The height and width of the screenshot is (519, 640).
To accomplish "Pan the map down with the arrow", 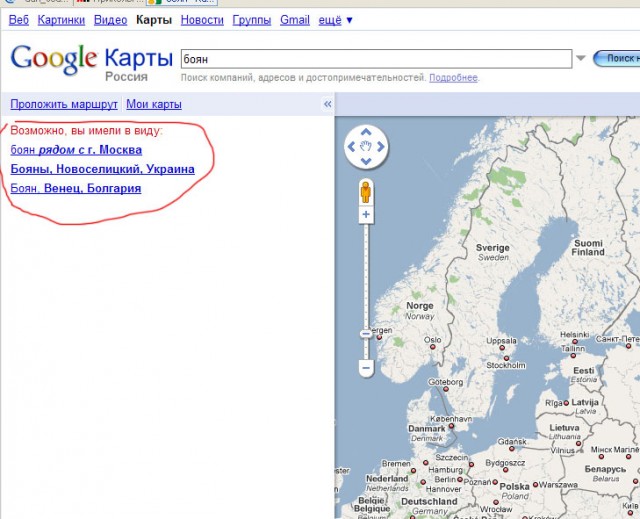I will point(366,161).
